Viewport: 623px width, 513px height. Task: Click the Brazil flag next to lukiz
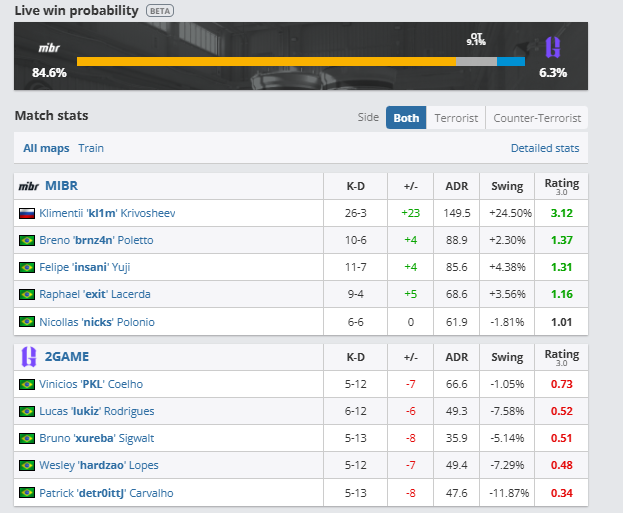coord(27,411)
